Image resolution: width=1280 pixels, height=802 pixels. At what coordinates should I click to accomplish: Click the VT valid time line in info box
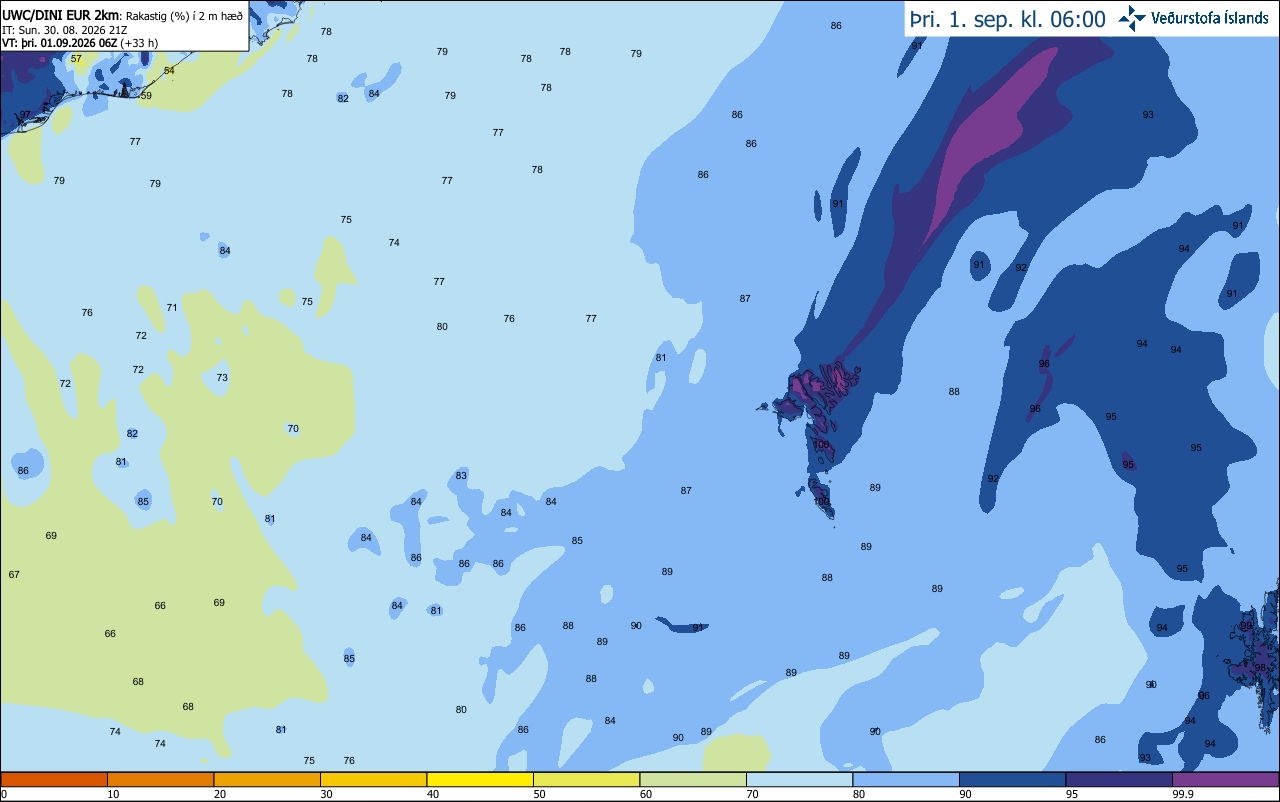79,43
